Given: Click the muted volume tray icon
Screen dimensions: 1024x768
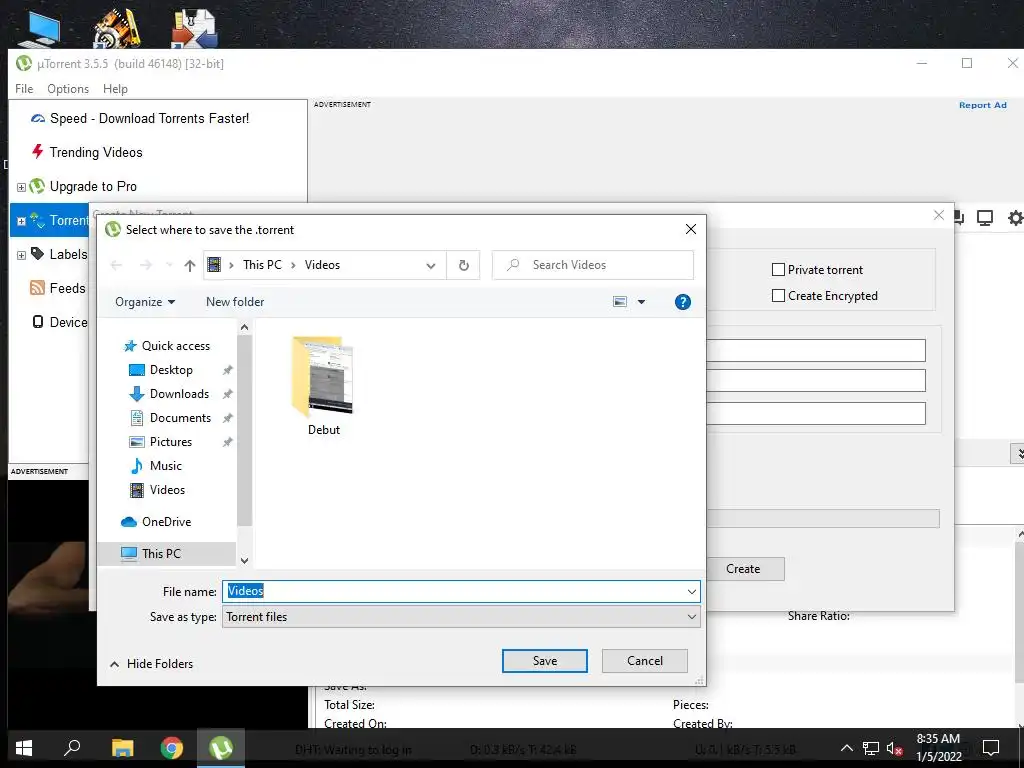Looking at the screenshot, I should pyautogui.click(x=895, y=748).
